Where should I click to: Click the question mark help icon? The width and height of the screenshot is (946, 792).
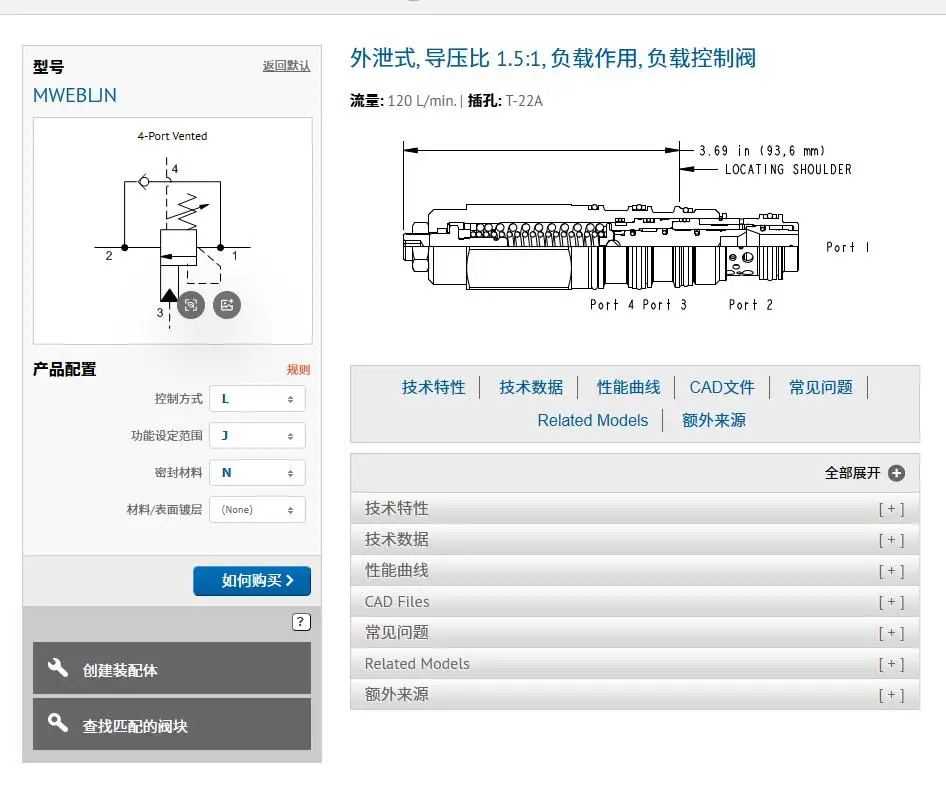pos(301,622)
